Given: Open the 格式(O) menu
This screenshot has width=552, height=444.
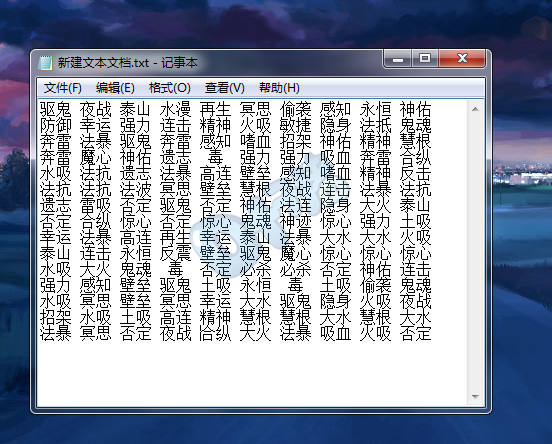Looking at the screenshot, I should (170, 88).
